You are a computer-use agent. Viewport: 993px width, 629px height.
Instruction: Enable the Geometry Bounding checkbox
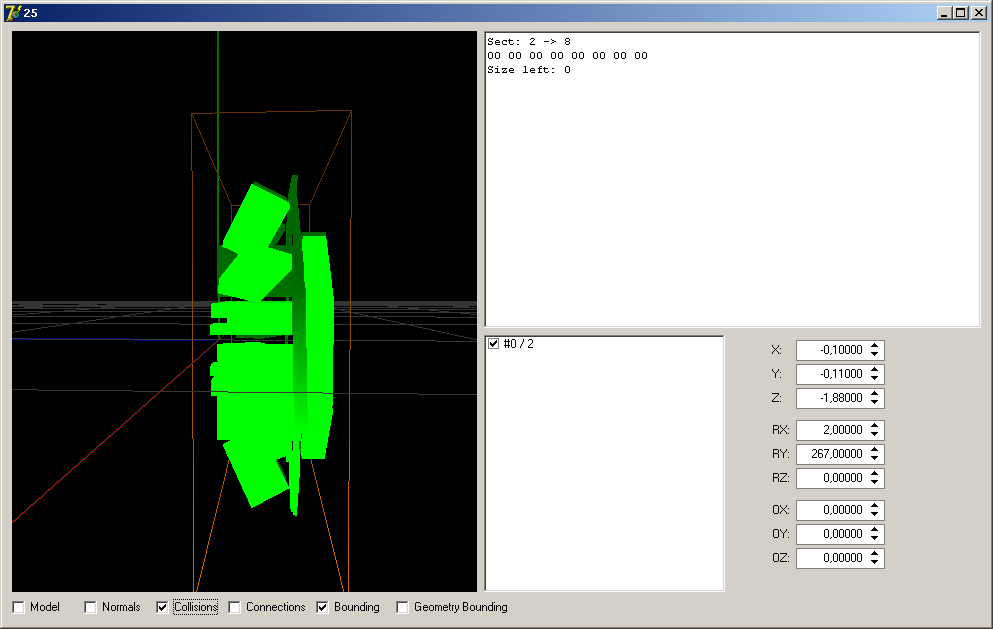403,607
